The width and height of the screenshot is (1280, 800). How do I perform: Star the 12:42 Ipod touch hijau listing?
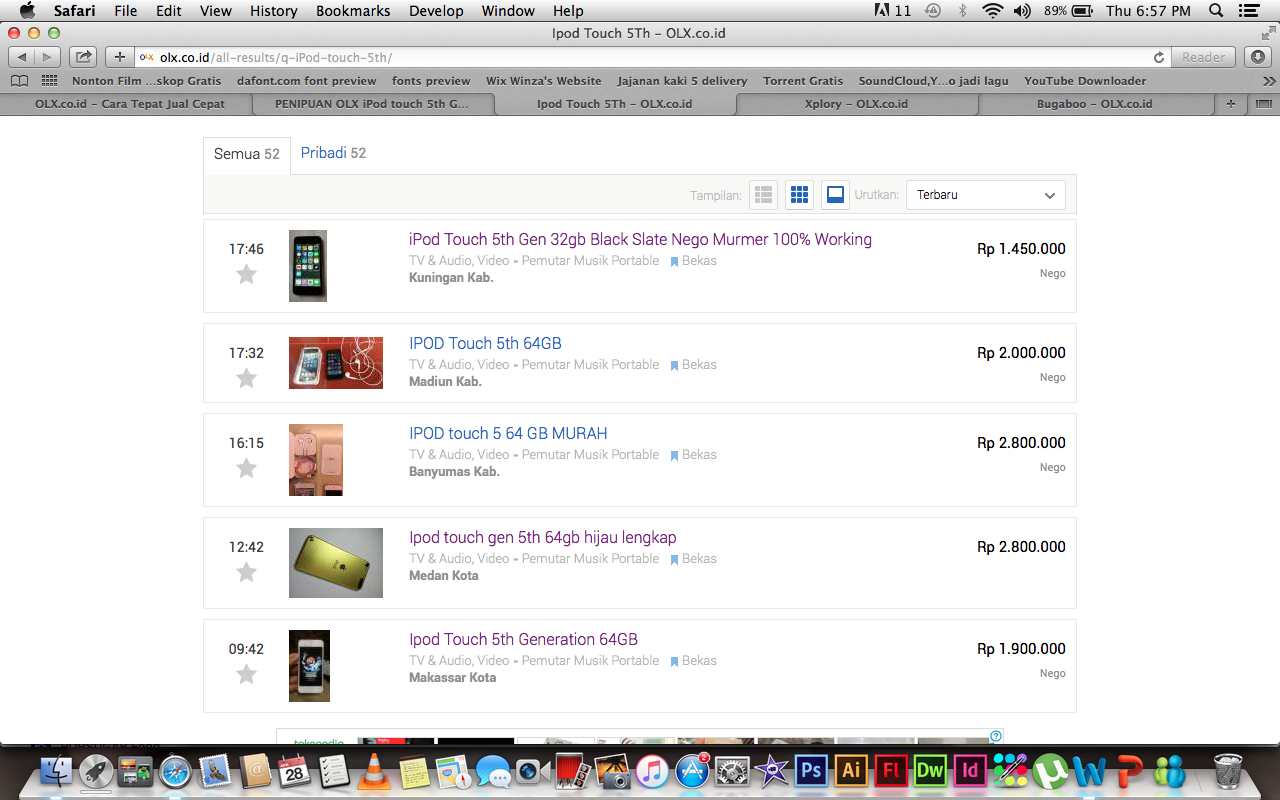pos(246,572)
